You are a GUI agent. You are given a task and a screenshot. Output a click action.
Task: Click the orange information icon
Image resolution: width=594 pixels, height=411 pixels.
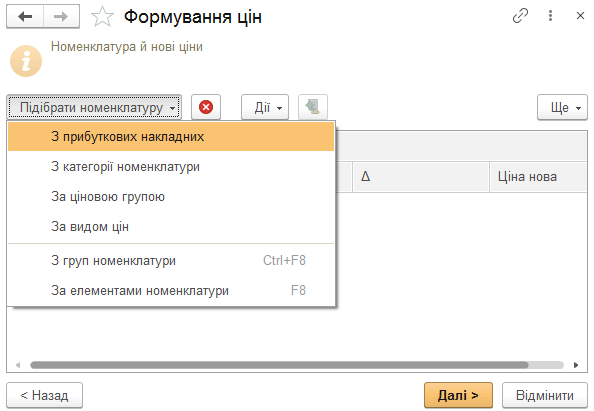click(26, 61)
